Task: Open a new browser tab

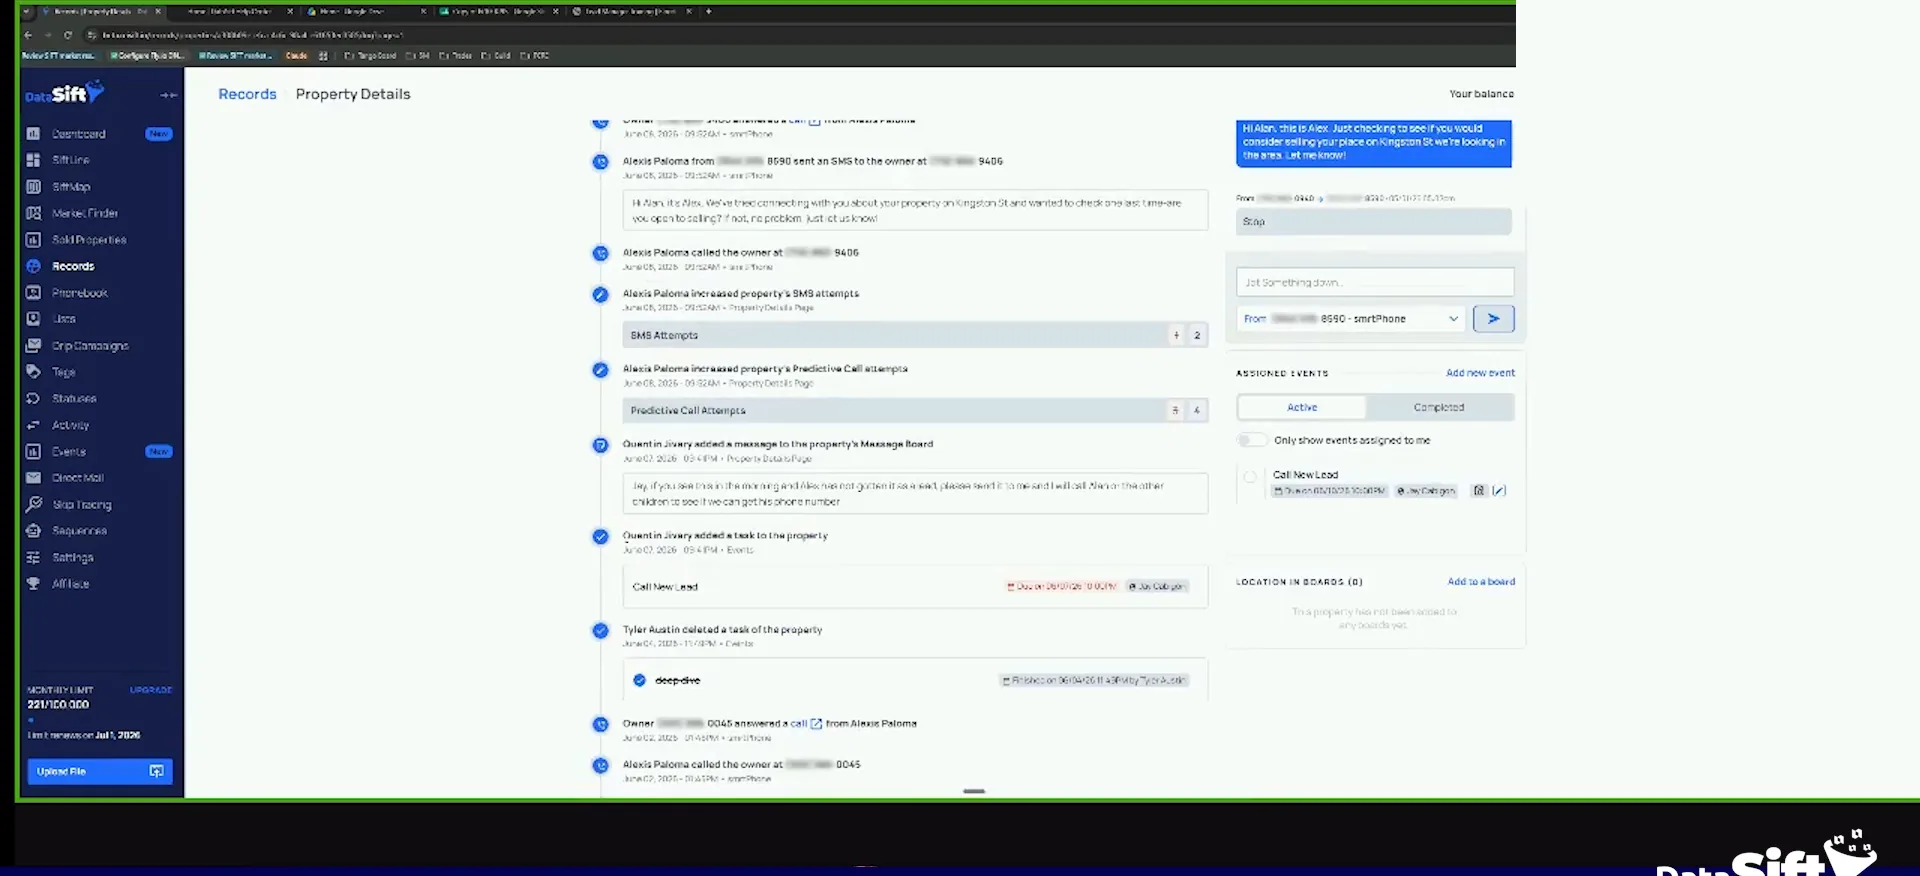Action: (709, 12)
